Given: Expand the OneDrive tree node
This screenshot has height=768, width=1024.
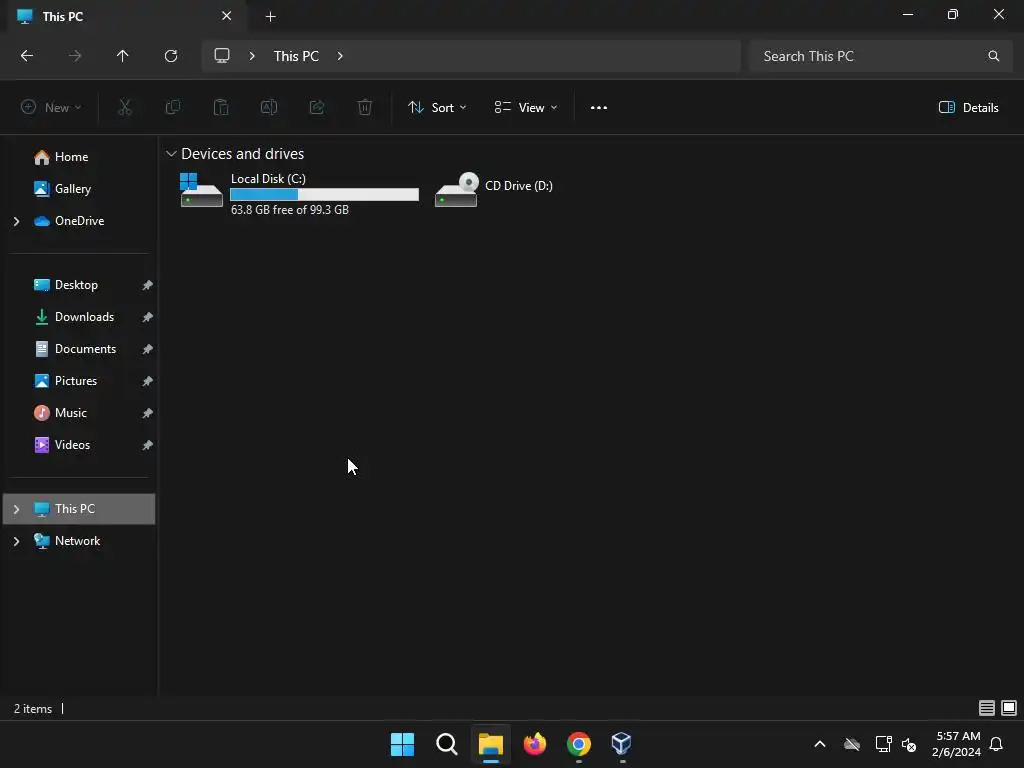Looking at the screenshot, I should (16, 221).
